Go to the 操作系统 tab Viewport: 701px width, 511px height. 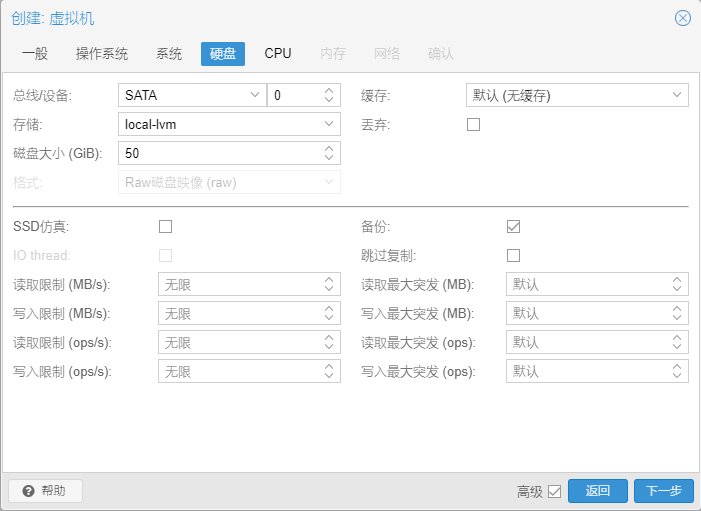click(x=102, y=54)
